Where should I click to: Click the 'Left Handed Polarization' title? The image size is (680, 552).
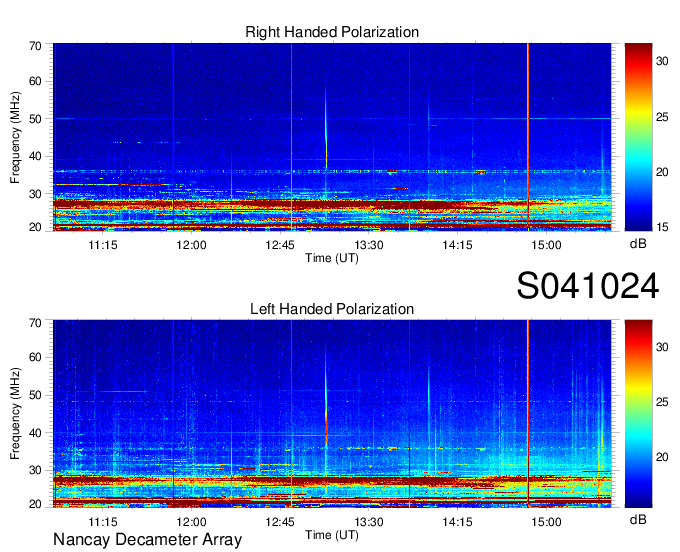tap(332, 309)
